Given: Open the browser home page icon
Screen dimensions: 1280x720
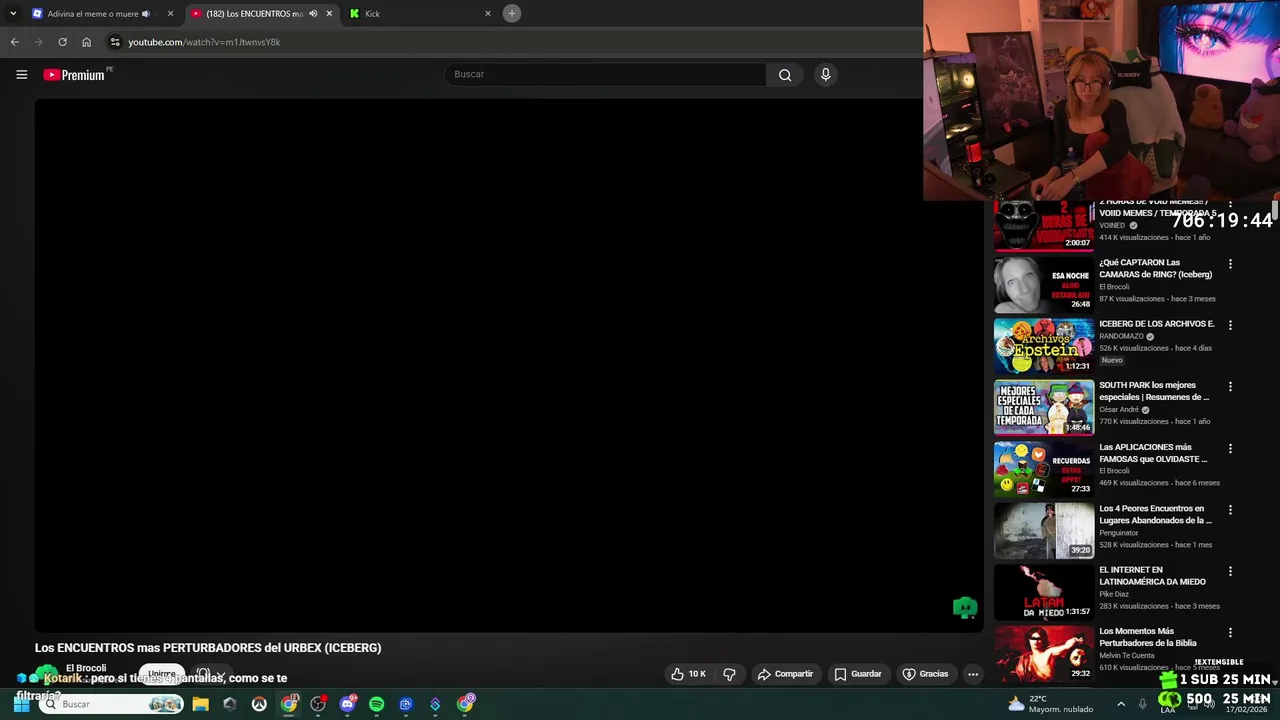Looking at the screenshot, I should (86, 42).
